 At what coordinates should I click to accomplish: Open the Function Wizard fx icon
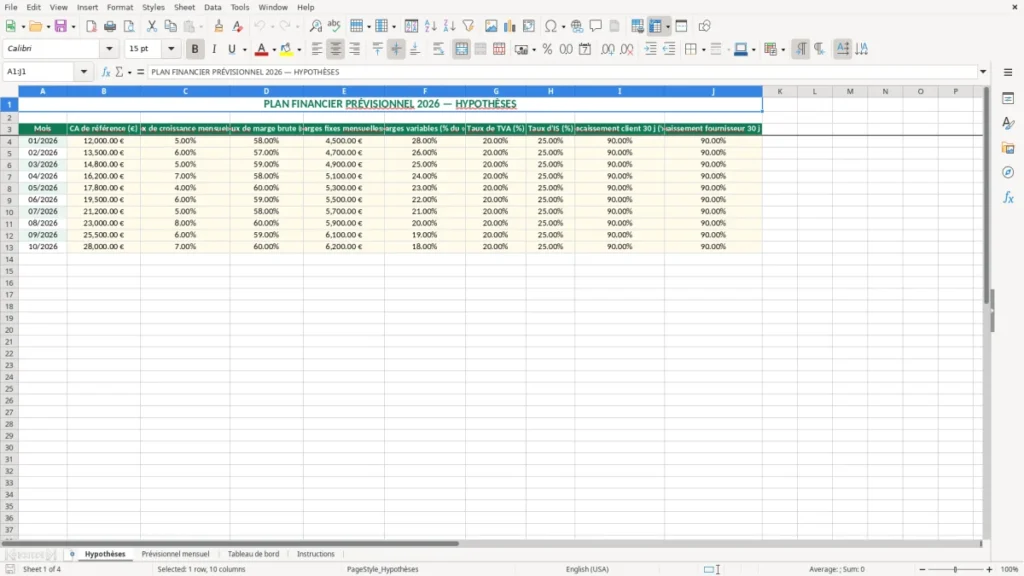tap(106, 72)
